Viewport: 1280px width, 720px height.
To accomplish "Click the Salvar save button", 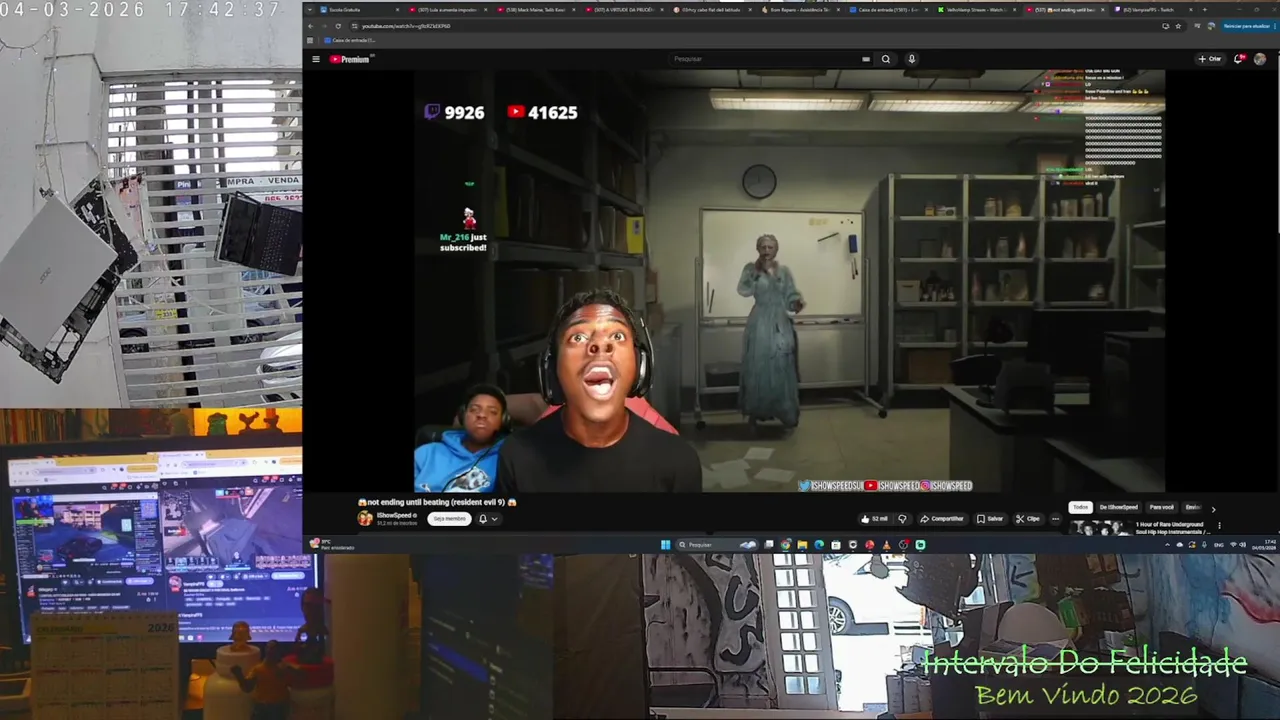I will click(989, 519).
